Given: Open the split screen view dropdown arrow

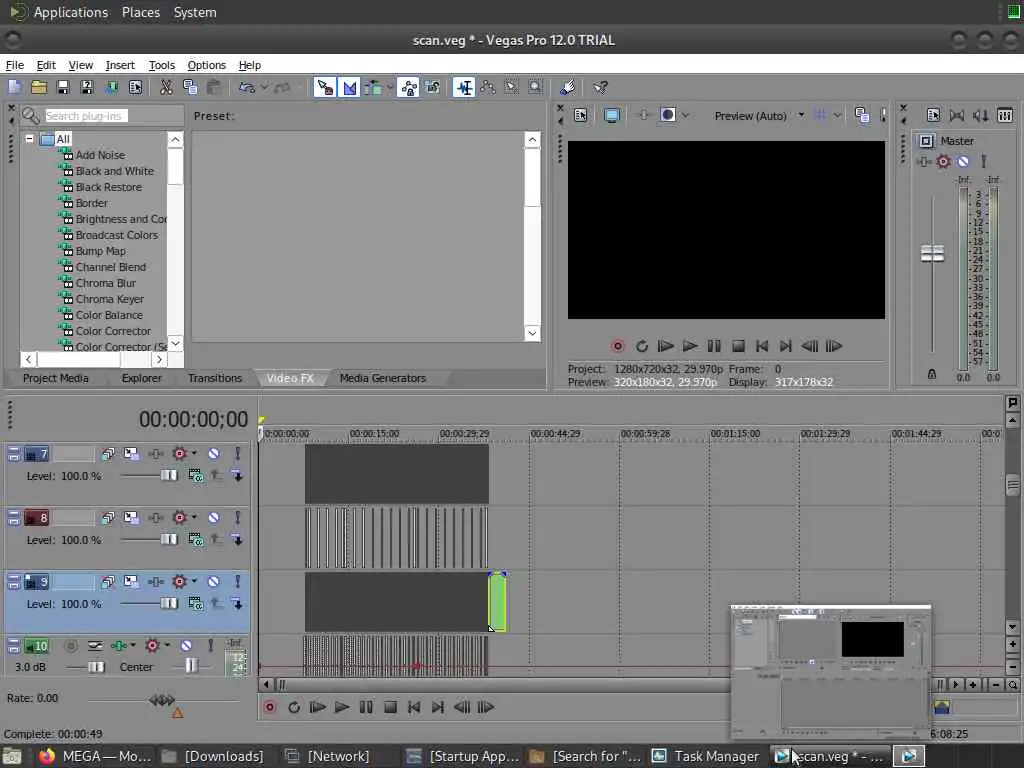Looking at the screenshot, I should coord(685,116).
